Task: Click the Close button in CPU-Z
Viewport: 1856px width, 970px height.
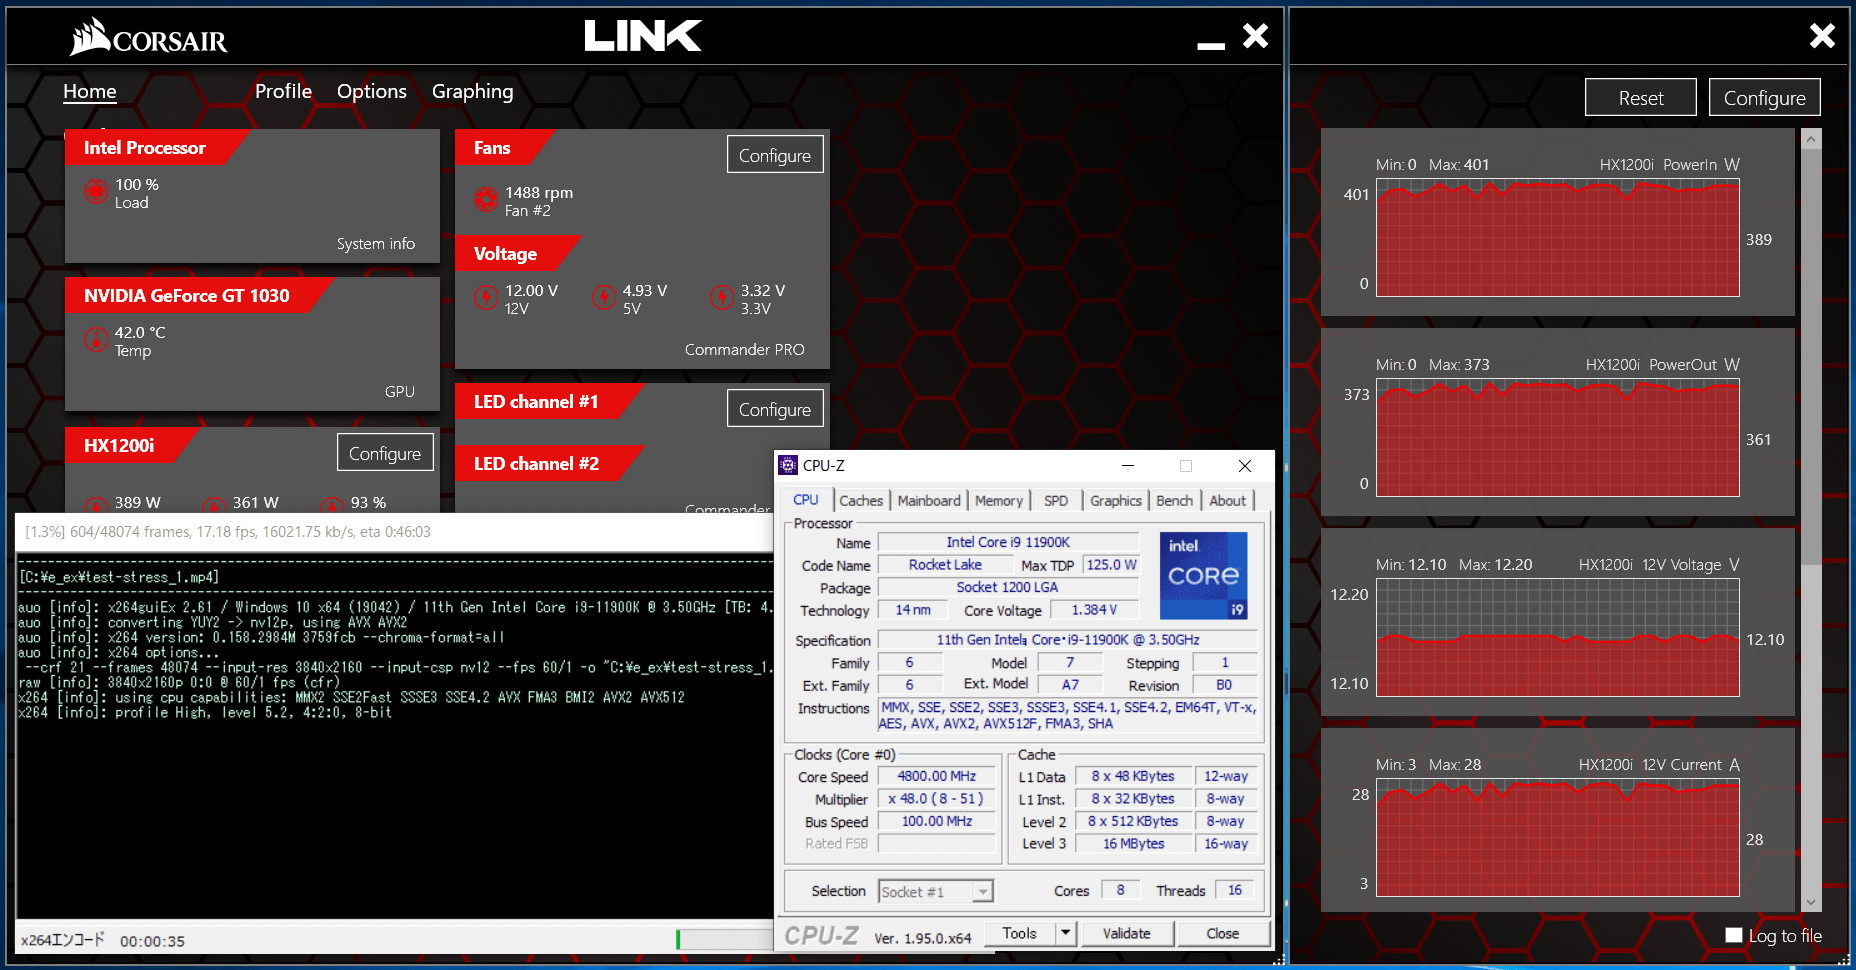Action: click(x=1223, y=933)
